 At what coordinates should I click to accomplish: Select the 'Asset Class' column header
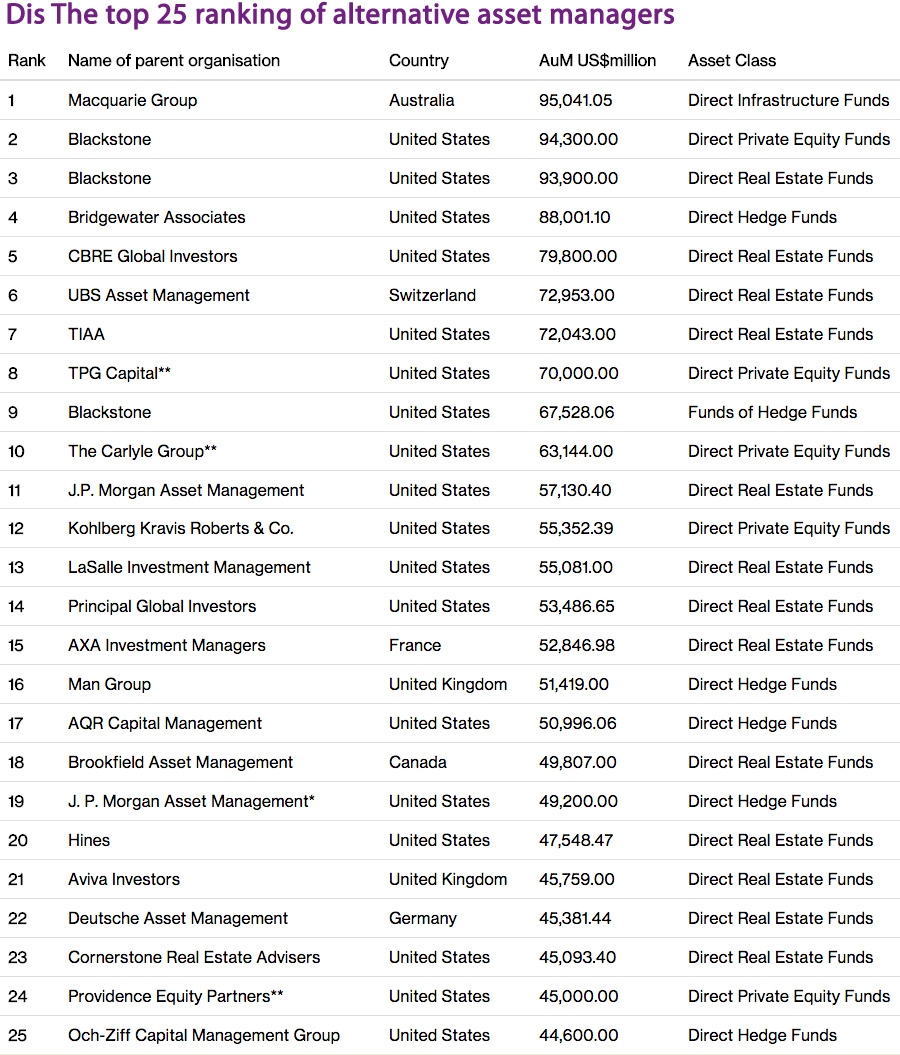click(732, 61)
